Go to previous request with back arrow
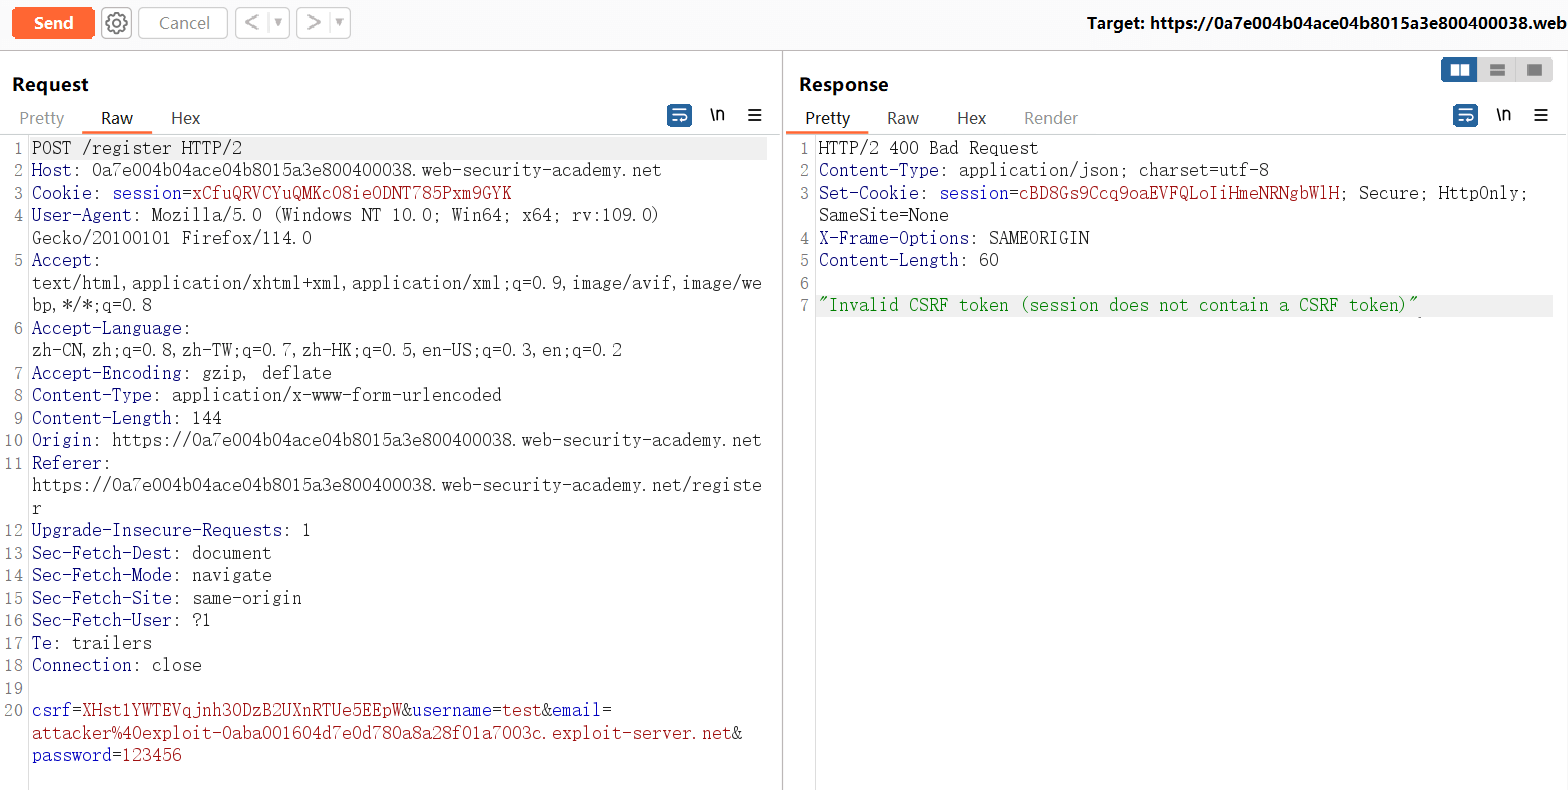Screen dimensions: 1568x790 252,23
